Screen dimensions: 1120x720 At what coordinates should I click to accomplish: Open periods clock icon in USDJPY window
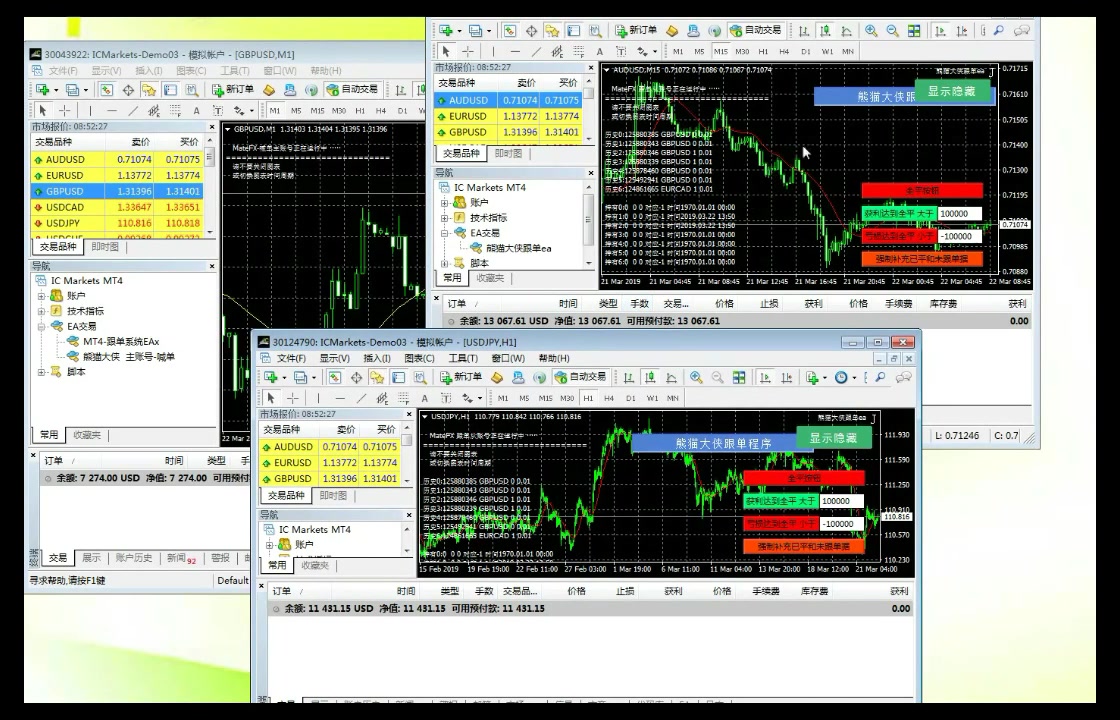tap(841, 377)
